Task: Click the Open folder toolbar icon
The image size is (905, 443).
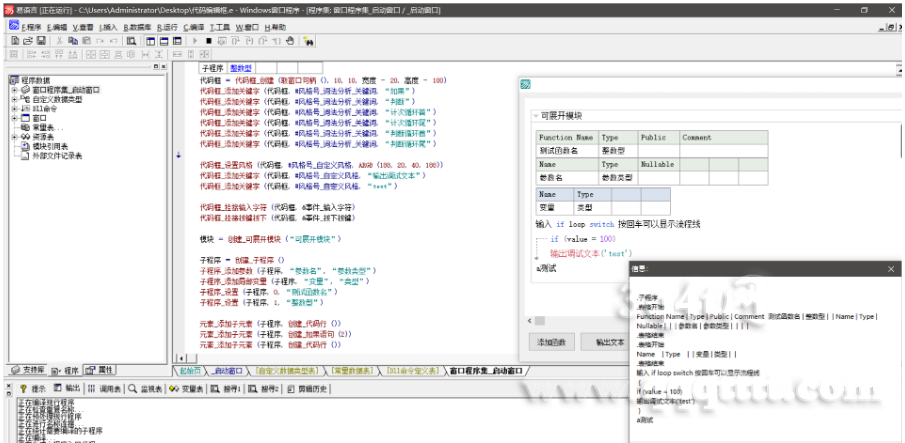Action: [28, 41]
